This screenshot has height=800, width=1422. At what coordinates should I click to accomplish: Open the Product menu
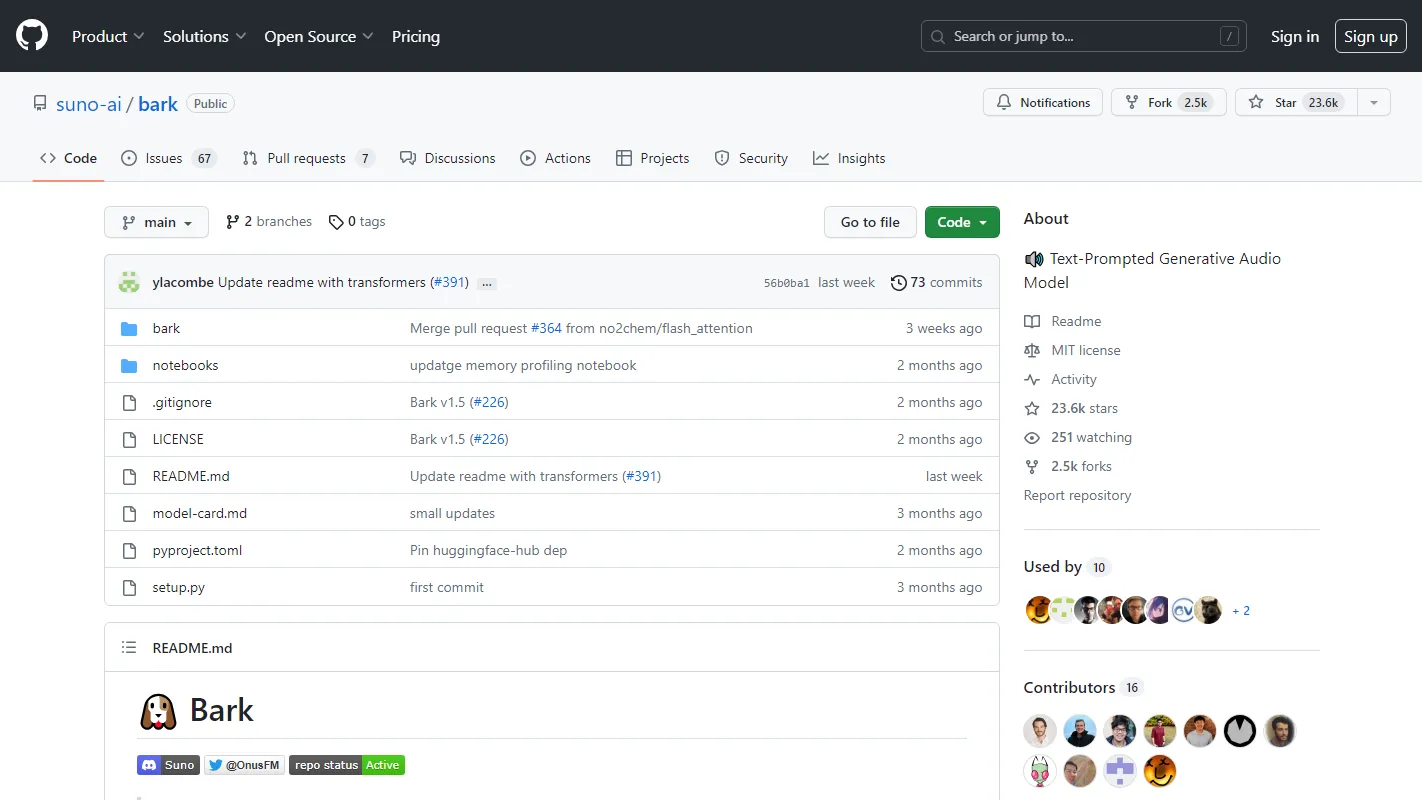108,36
